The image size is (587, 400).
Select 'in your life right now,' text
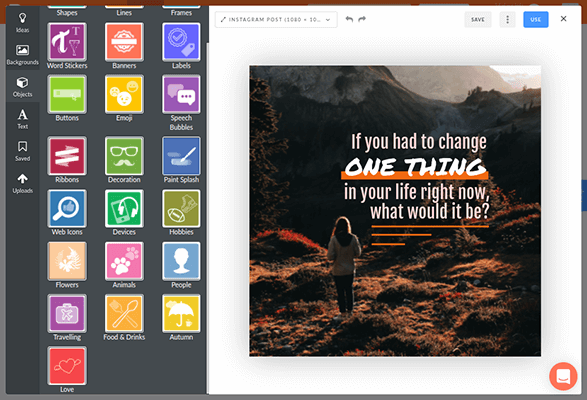point(417,192)
